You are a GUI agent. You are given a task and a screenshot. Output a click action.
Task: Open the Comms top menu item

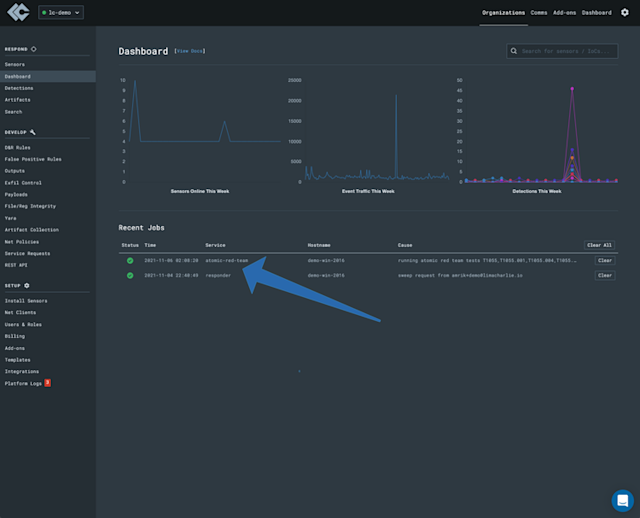pos(539,13)
